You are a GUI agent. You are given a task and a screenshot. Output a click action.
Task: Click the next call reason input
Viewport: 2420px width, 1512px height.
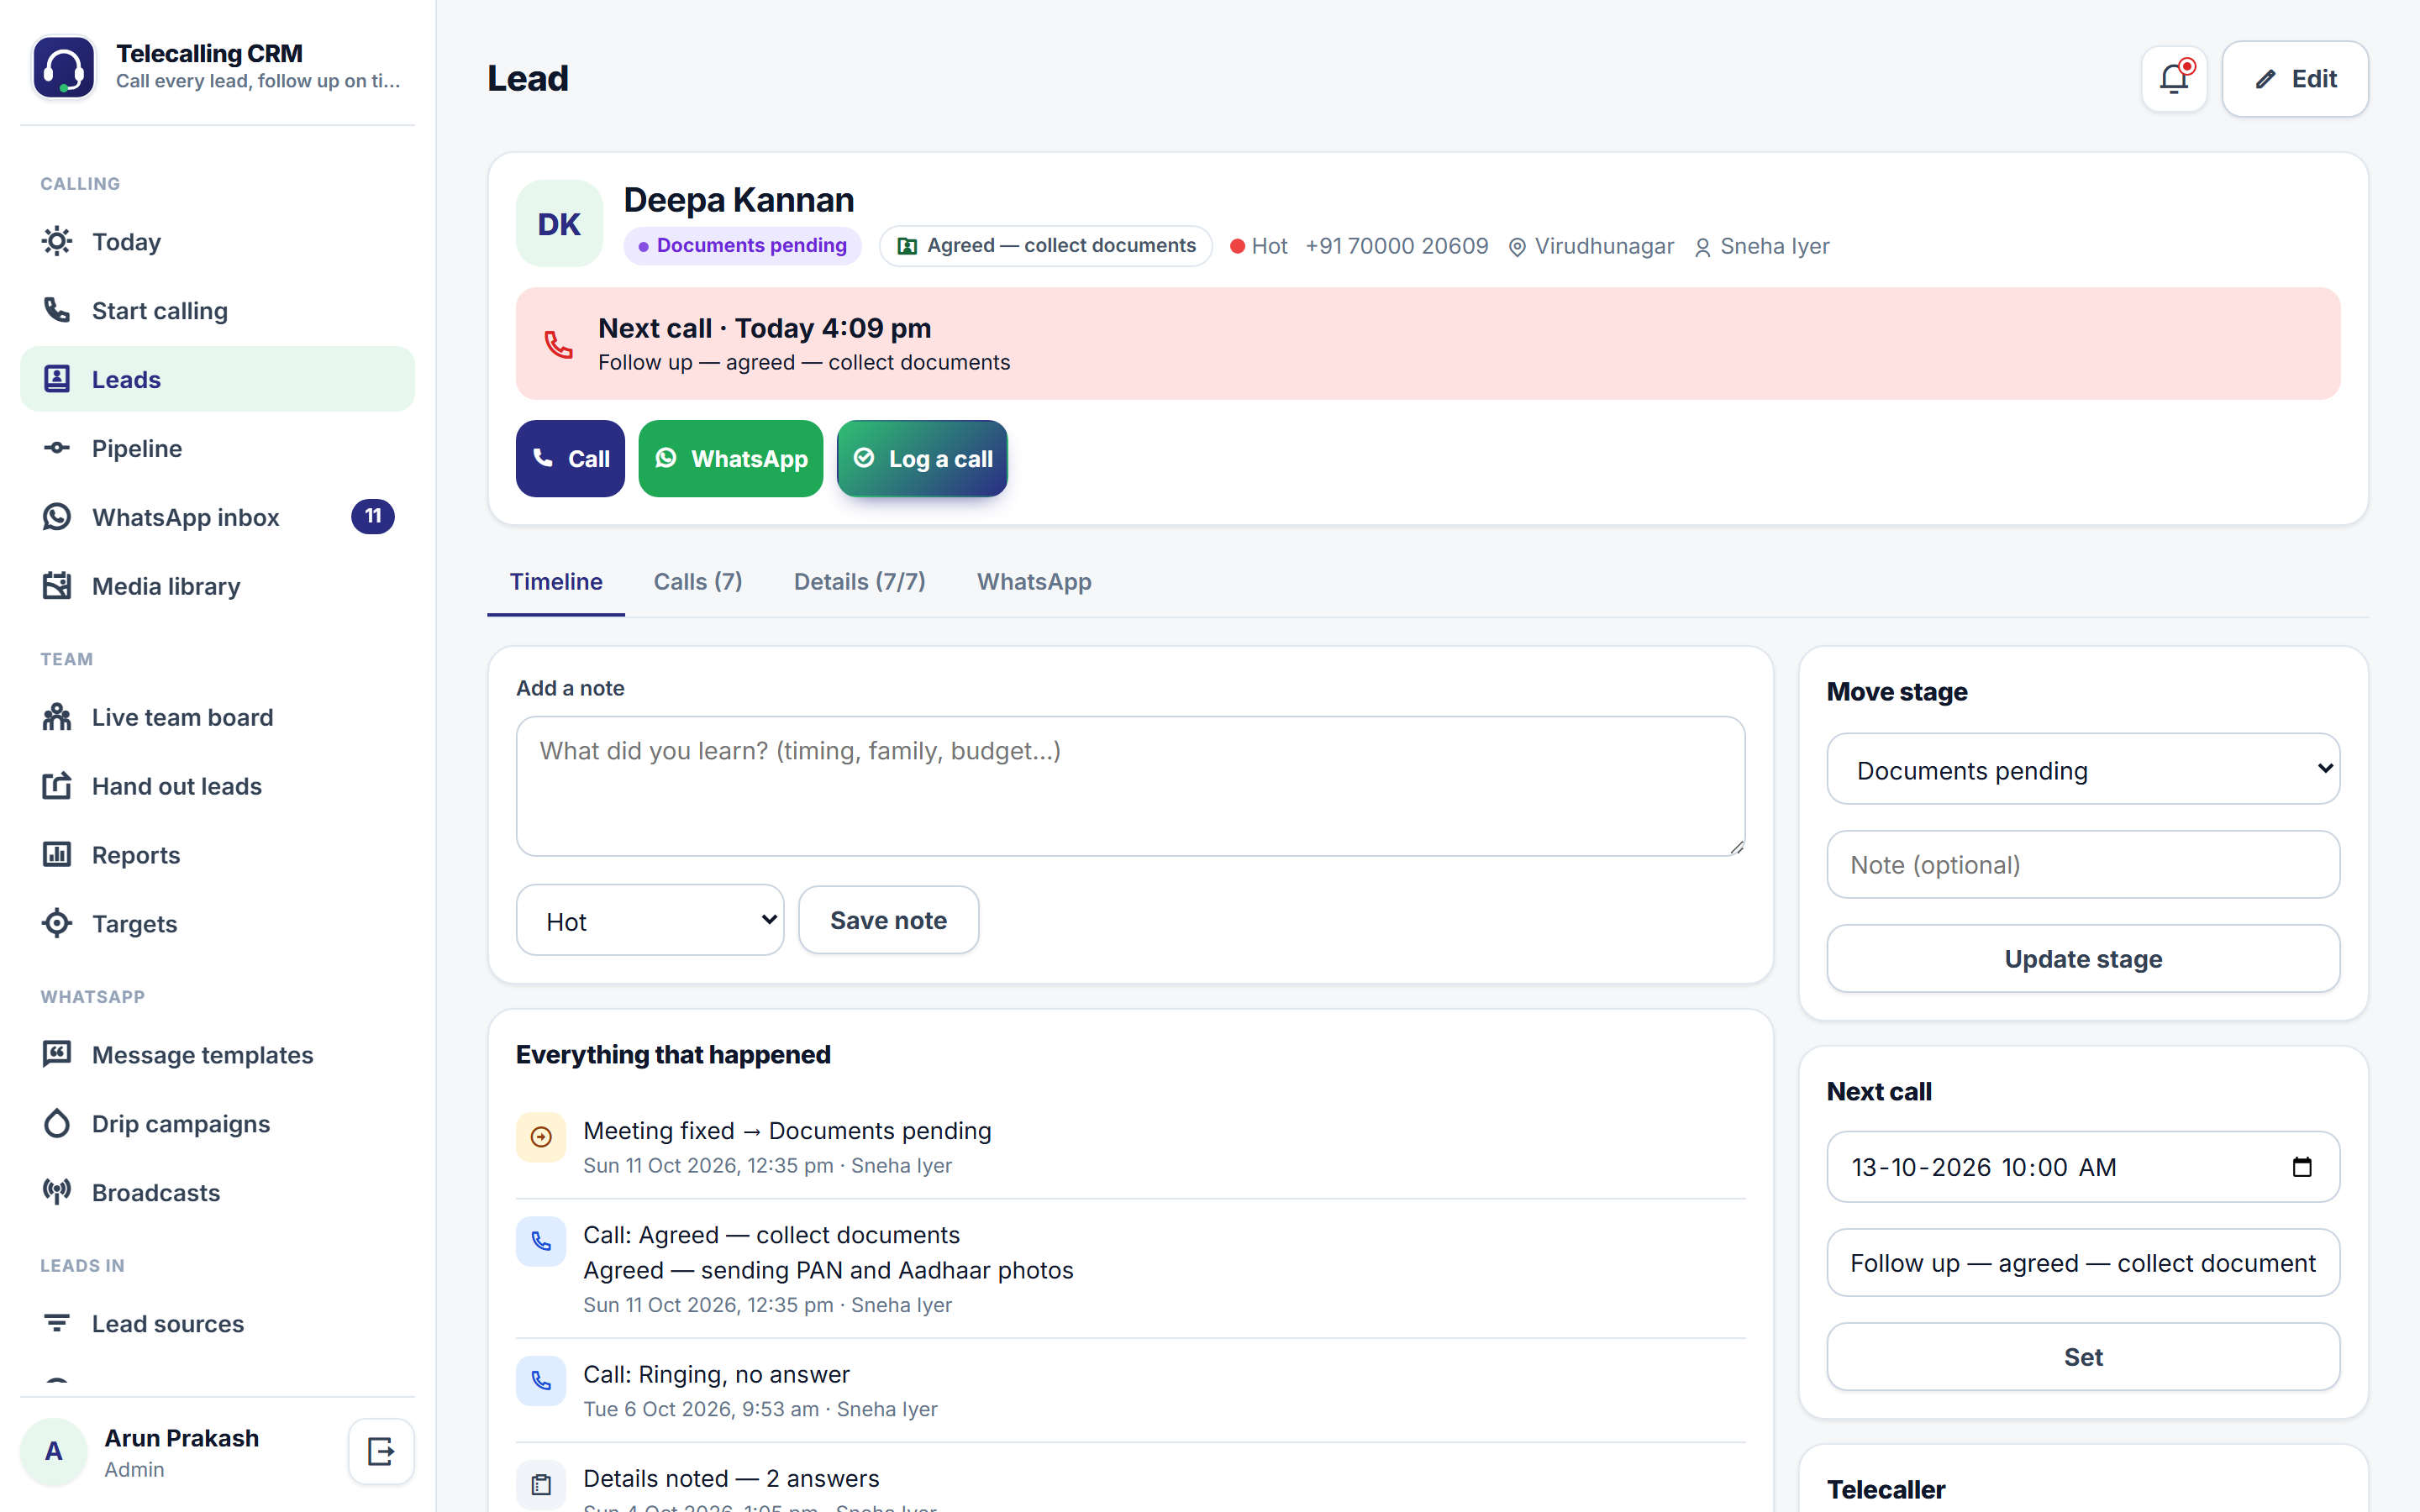(x=2083, y=1263)
